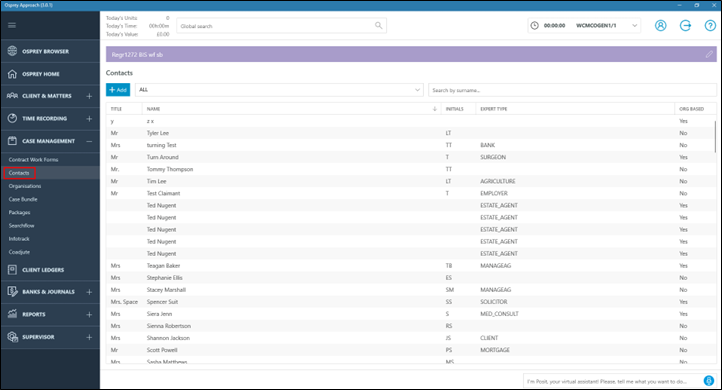Click Time Recording clock icon
The image size is (722, 390).
click(x=12, y=118)
